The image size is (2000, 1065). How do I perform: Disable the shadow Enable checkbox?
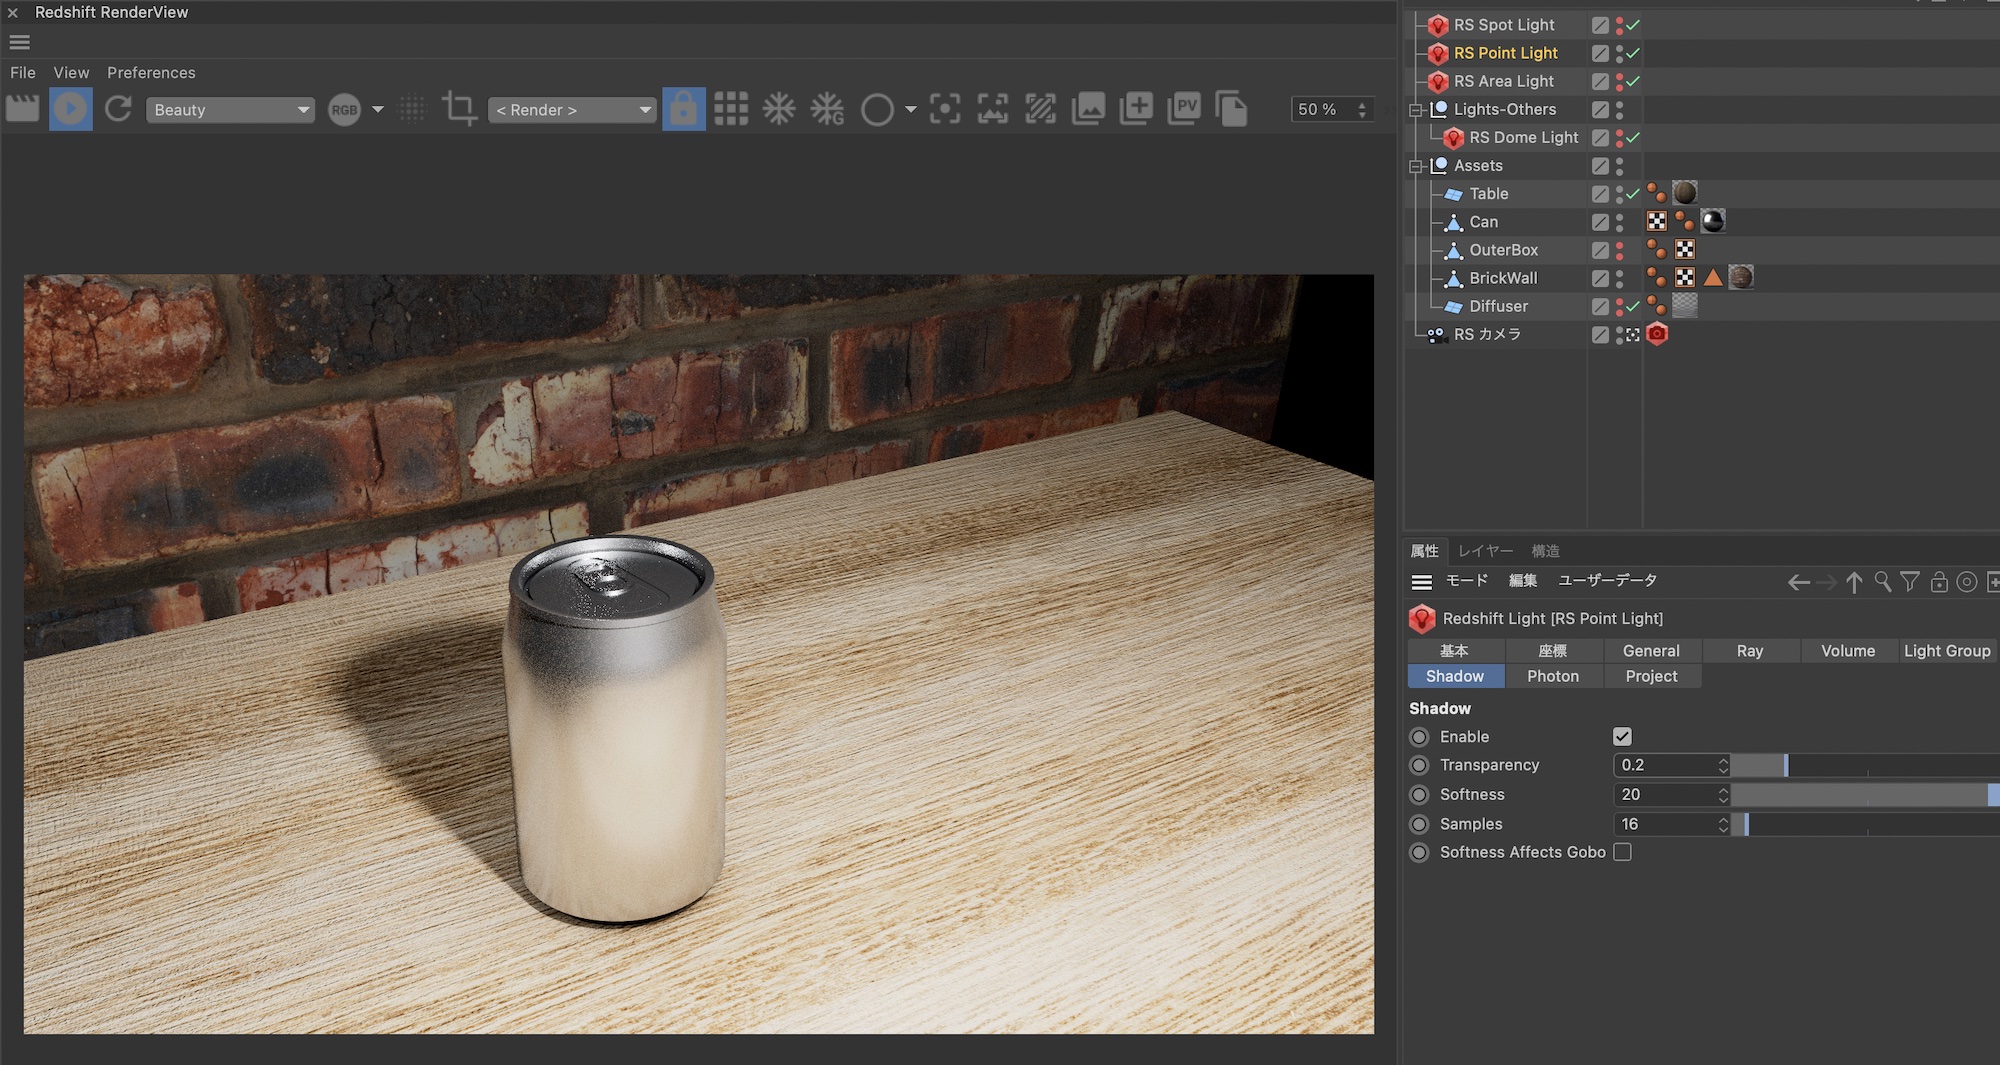tap(1622, 737)
